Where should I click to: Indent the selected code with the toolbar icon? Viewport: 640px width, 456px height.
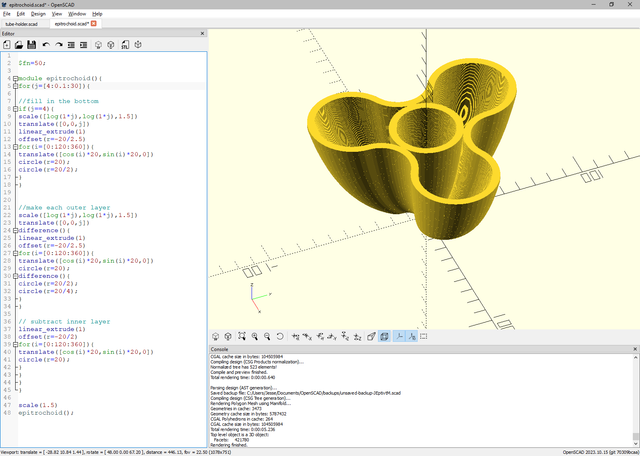84,44
